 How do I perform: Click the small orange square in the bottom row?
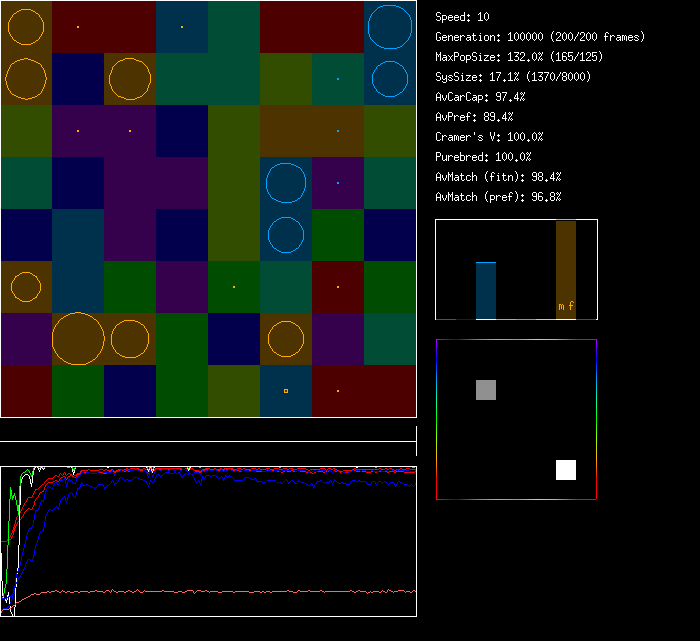point(286,390)
